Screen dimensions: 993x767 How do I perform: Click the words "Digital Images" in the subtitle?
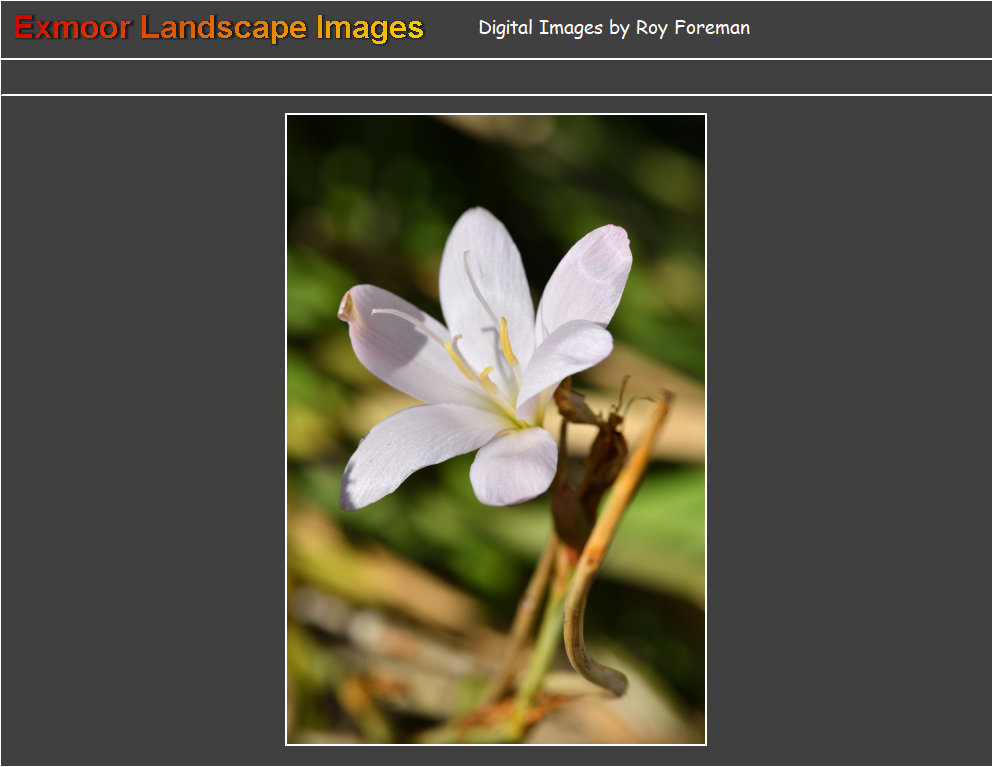540,28
